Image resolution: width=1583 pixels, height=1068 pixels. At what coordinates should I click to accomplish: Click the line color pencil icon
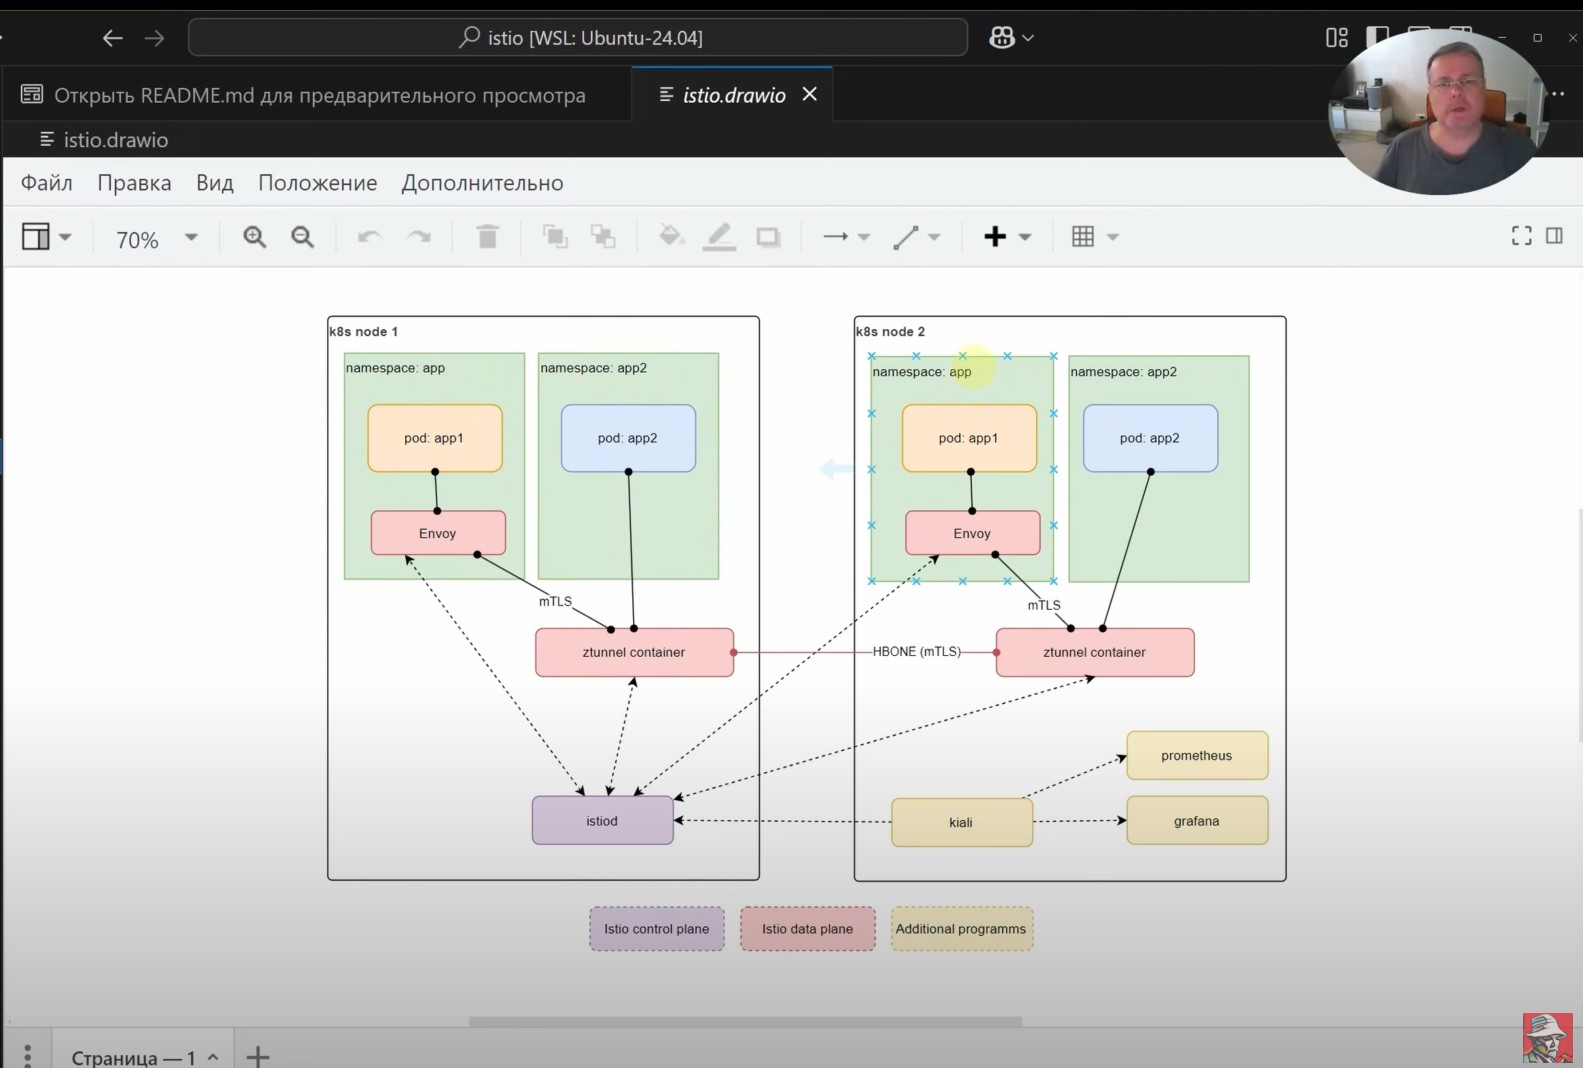(719, 237)
